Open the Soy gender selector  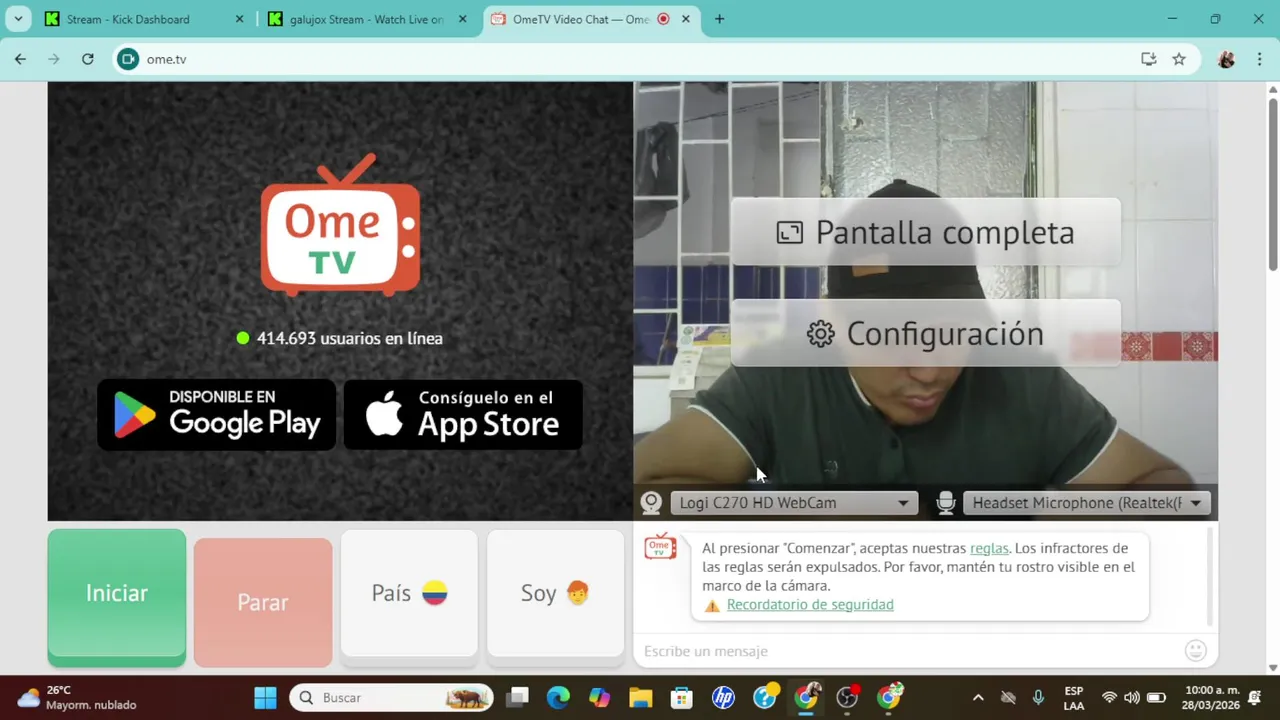555,594
